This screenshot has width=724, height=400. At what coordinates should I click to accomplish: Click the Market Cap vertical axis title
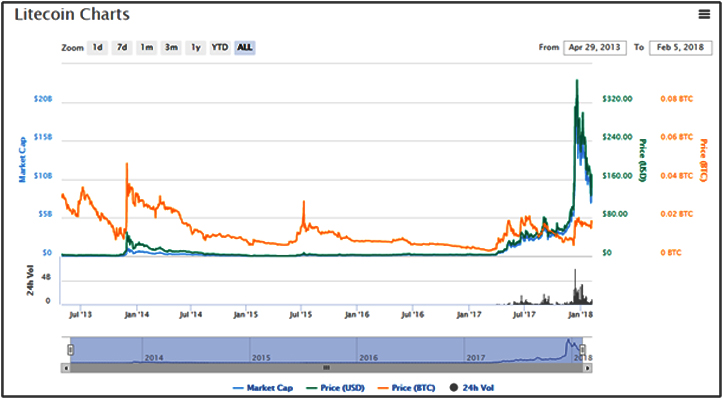click(x=22, y=159)
